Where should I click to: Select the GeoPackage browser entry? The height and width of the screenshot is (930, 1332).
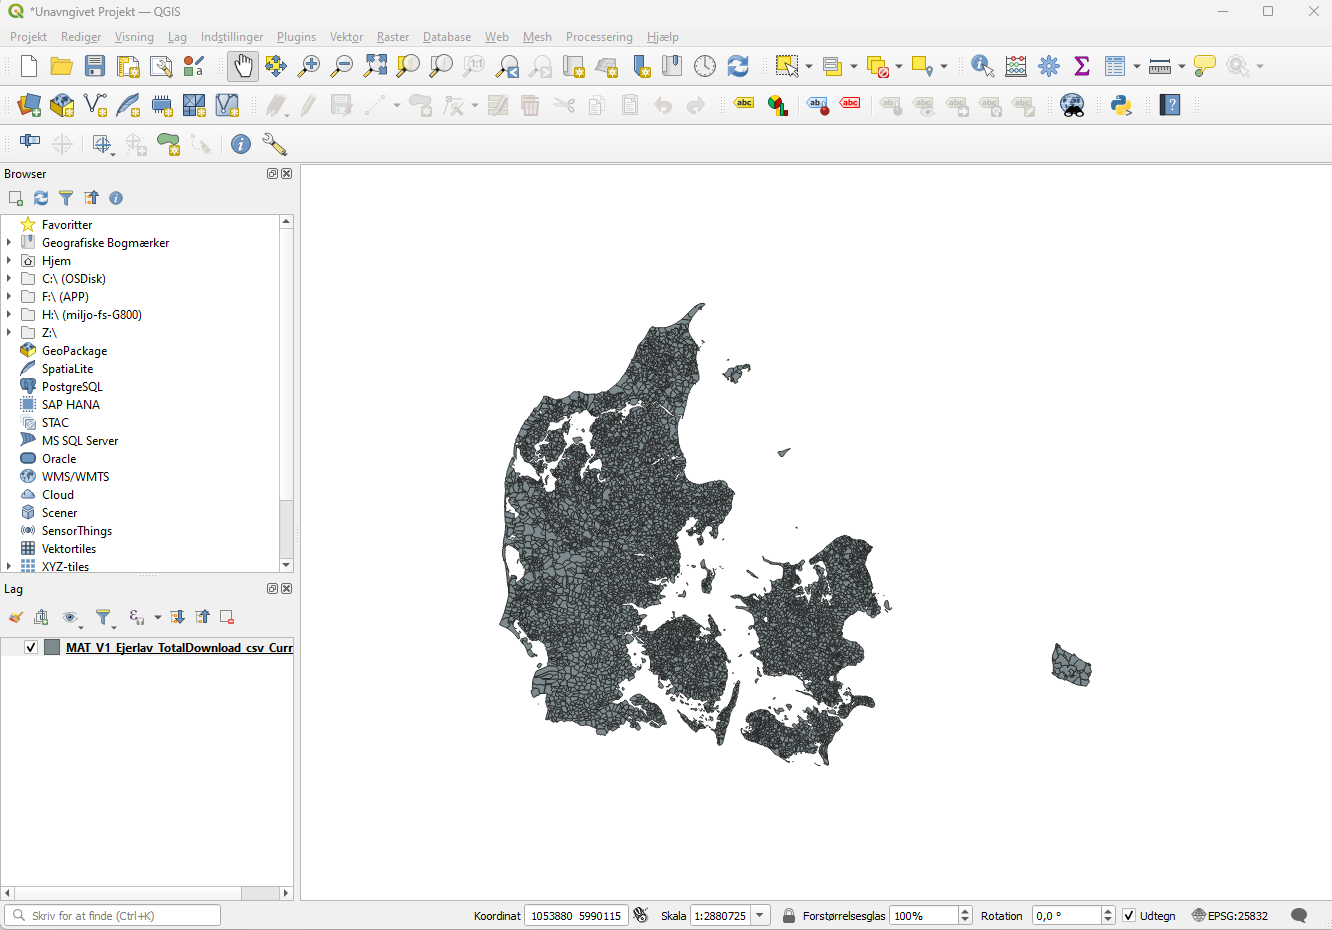pos(74,351)
